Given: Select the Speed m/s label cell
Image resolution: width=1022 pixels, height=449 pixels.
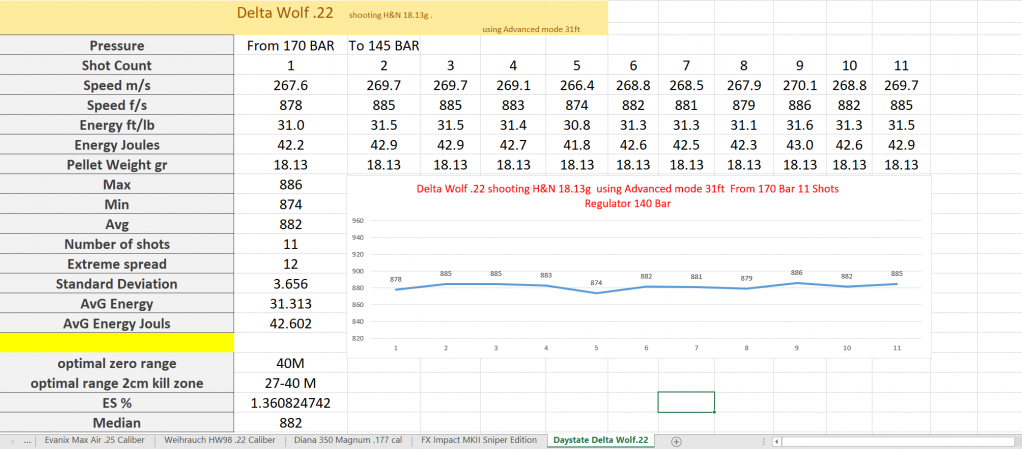Looking at the screenshot, I should (x=117, y=85).
